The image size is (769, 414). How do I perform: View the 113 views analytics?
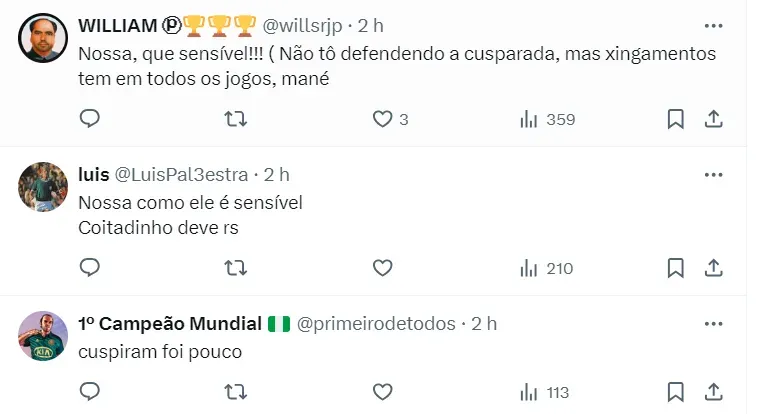[545, 392]
